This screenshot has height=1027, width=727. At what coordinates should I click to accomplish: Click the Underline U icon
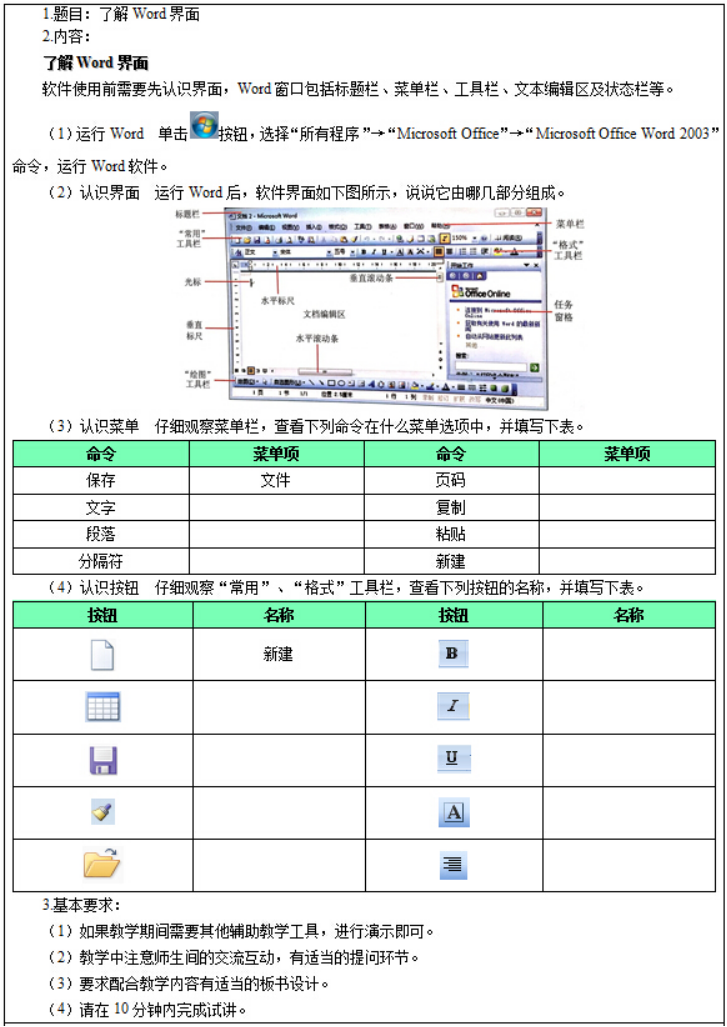tap(453, 758)
